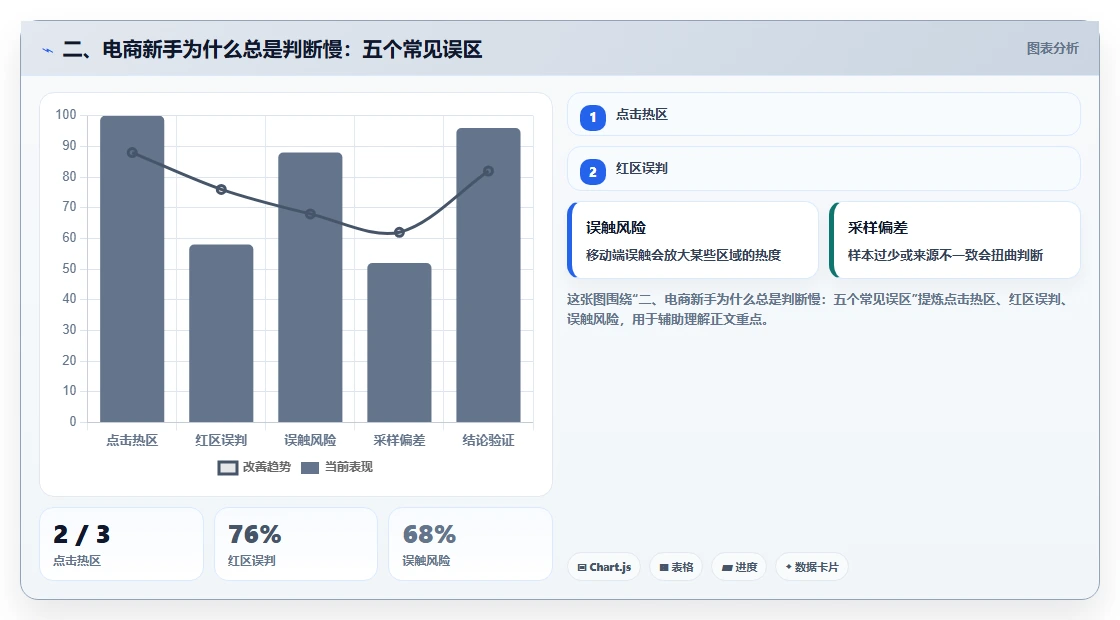The height and width of the screenshot is (620, 1120).
Task: Click the trend line point above 红区误判
Action: coord(221,189)
